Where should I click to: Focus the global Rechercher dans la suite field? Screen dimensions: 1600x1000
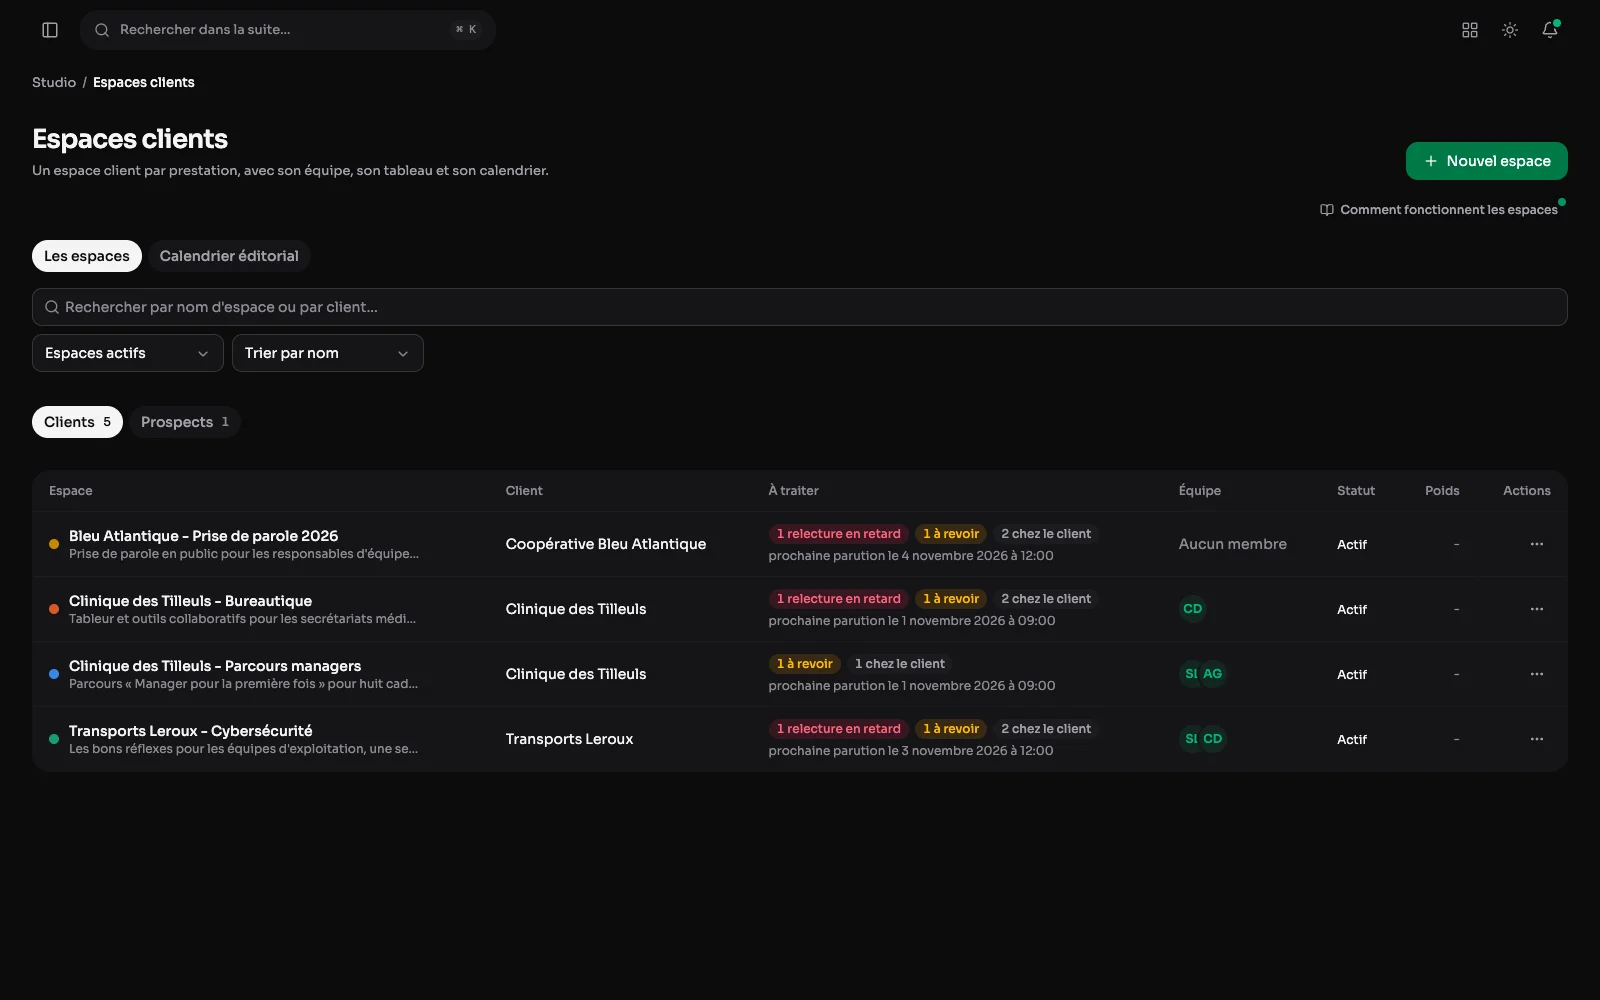(x=288, y=30)
